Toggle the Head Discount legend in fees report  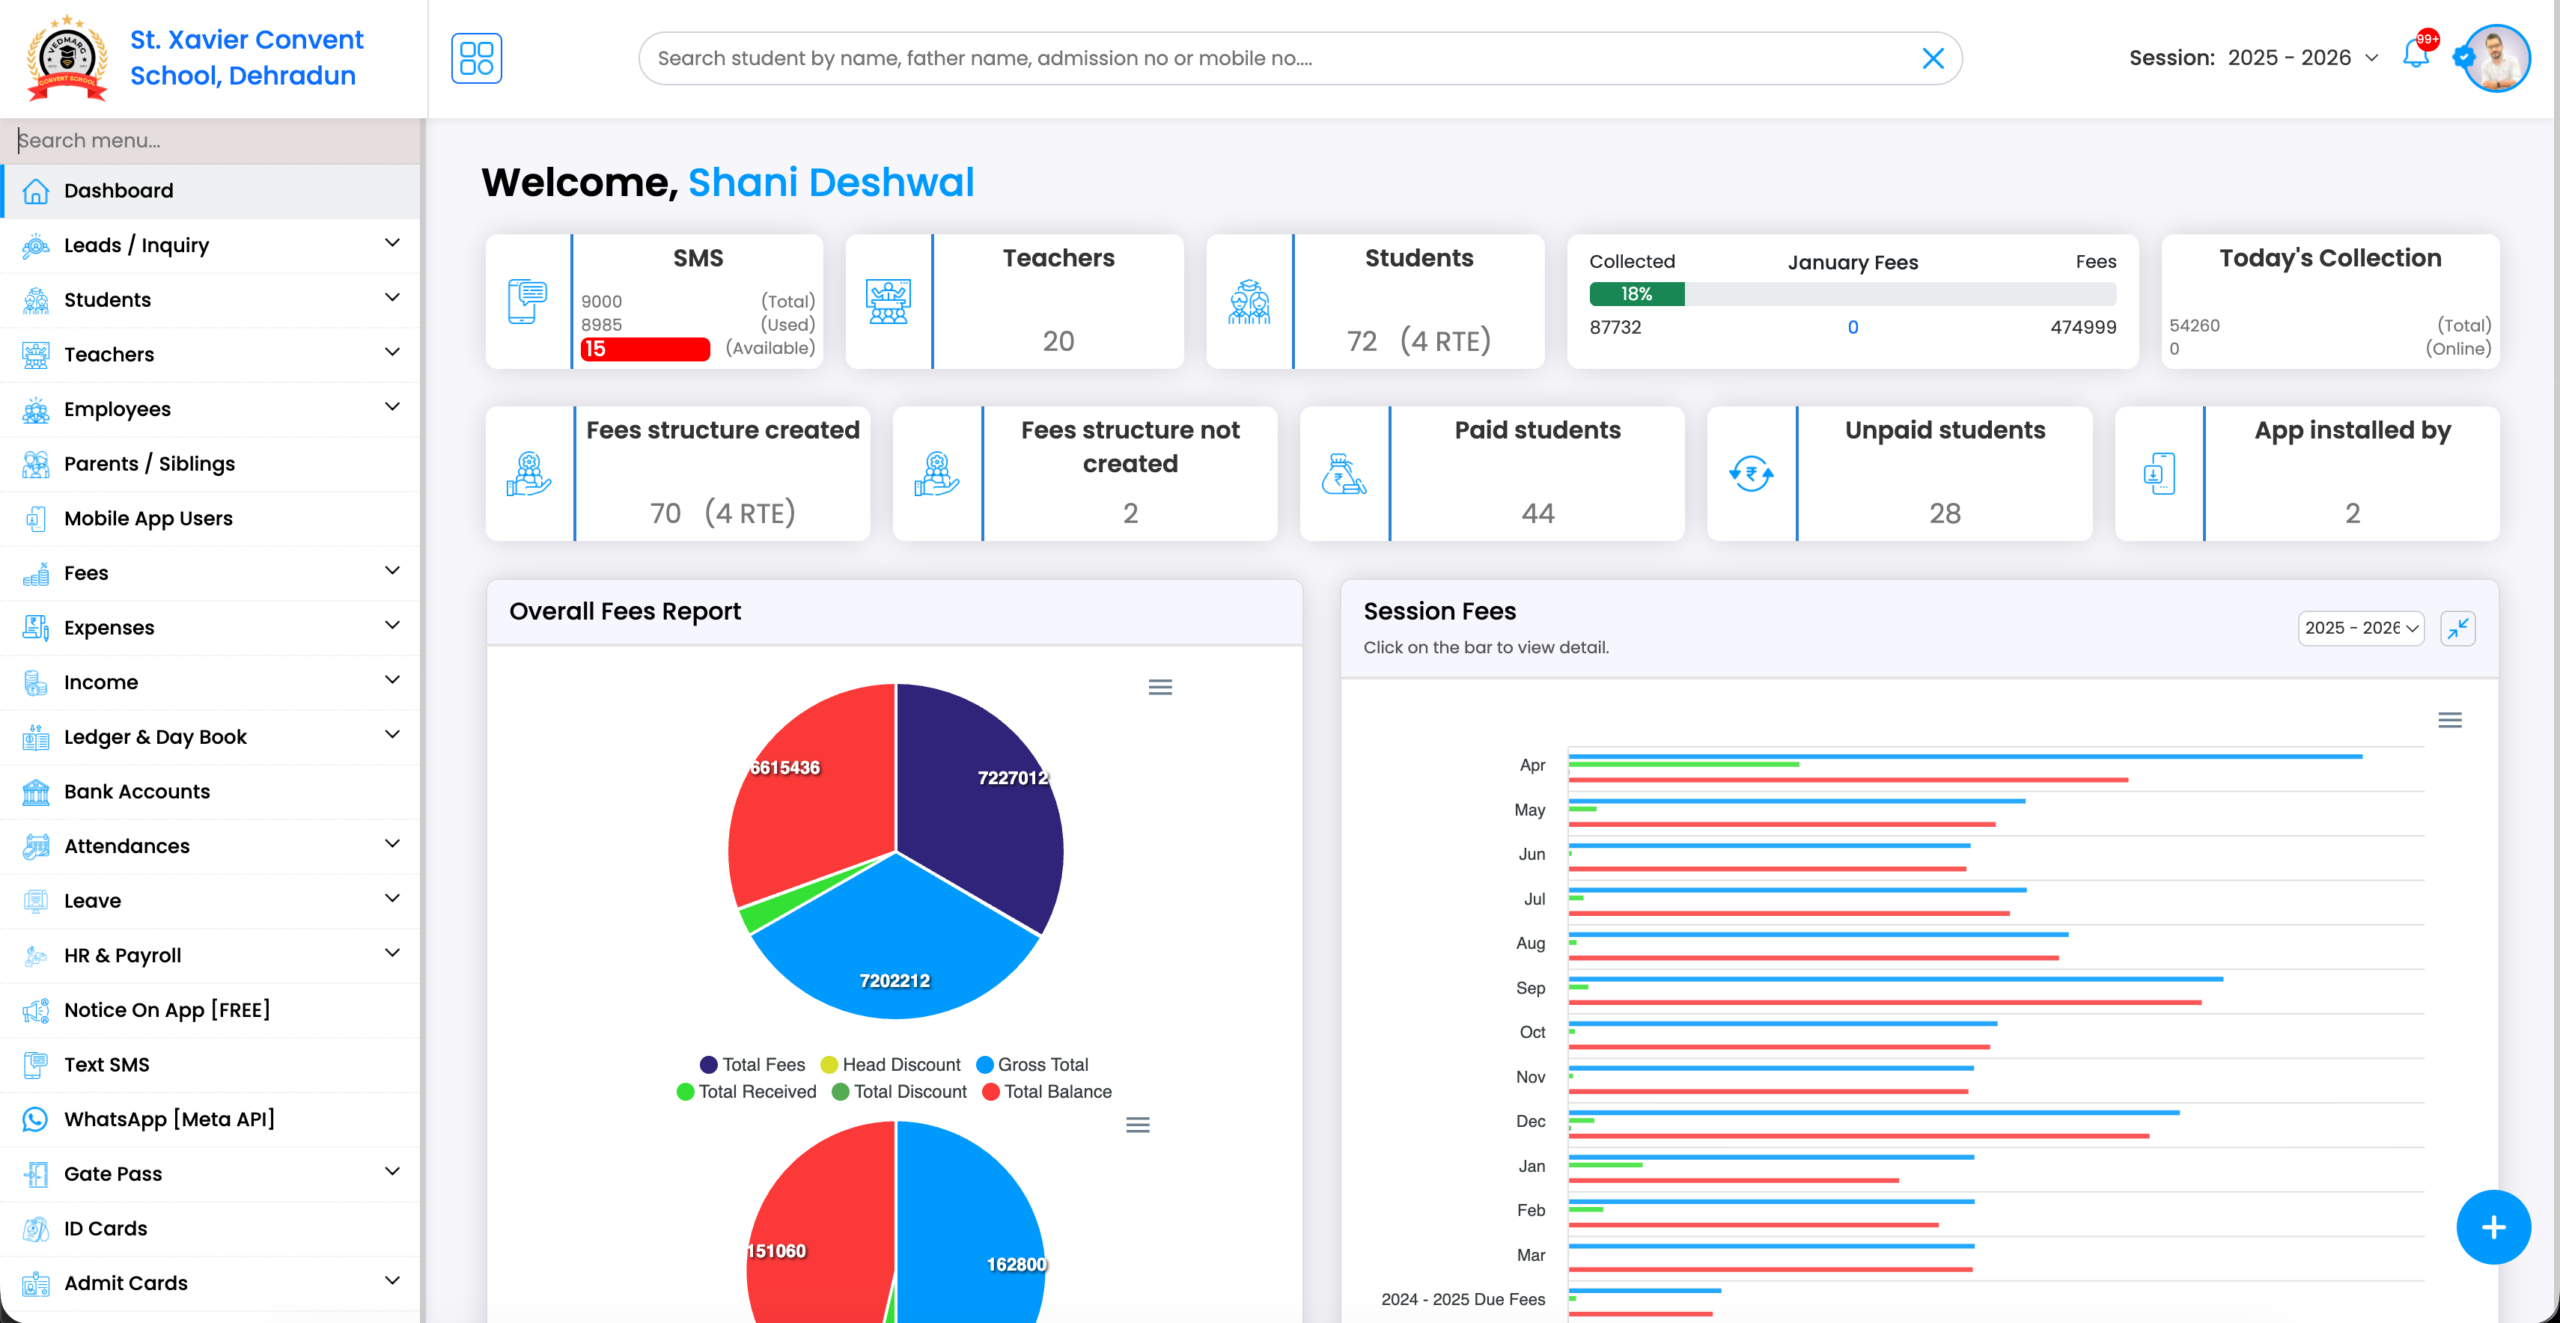tap(891, 1064)
